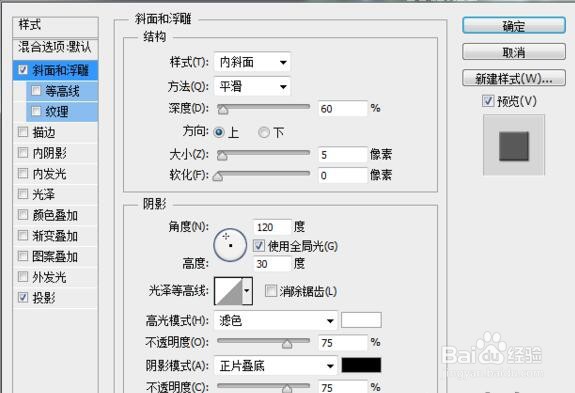Enable the 等高线 checkbox
The width and height of the screenshot is (575, 393).
coord(36,90)
